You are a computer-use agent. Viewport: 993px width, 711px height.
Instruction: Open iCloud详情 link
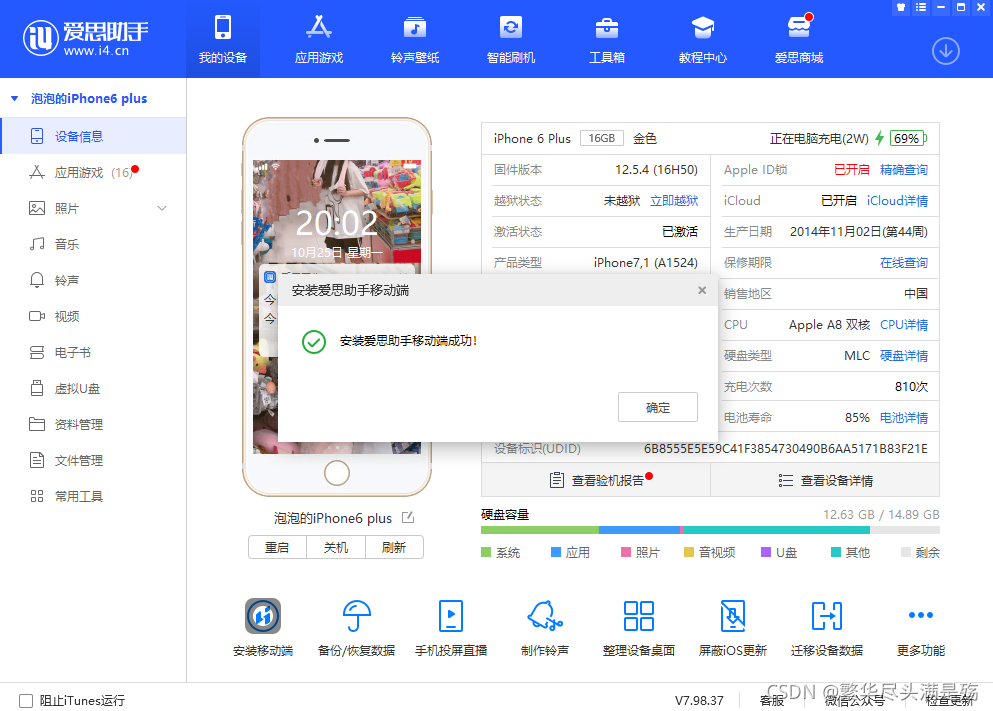click(x=897, y=201)
